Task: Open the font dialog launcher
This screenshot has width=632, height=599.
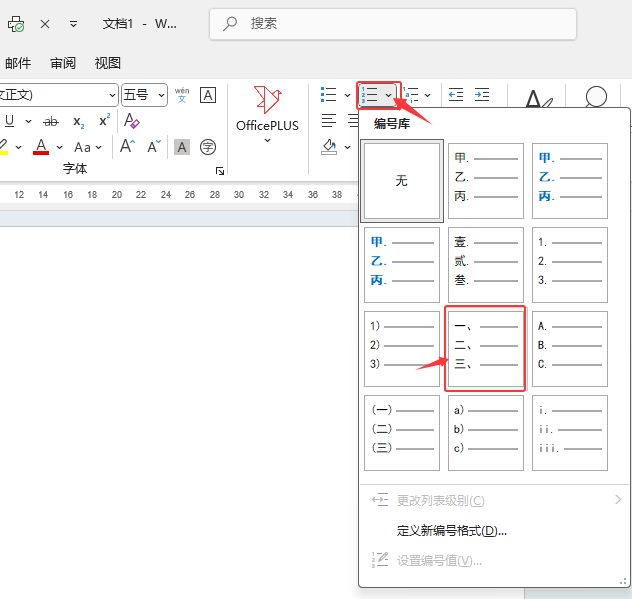Action: click(220, 171)
